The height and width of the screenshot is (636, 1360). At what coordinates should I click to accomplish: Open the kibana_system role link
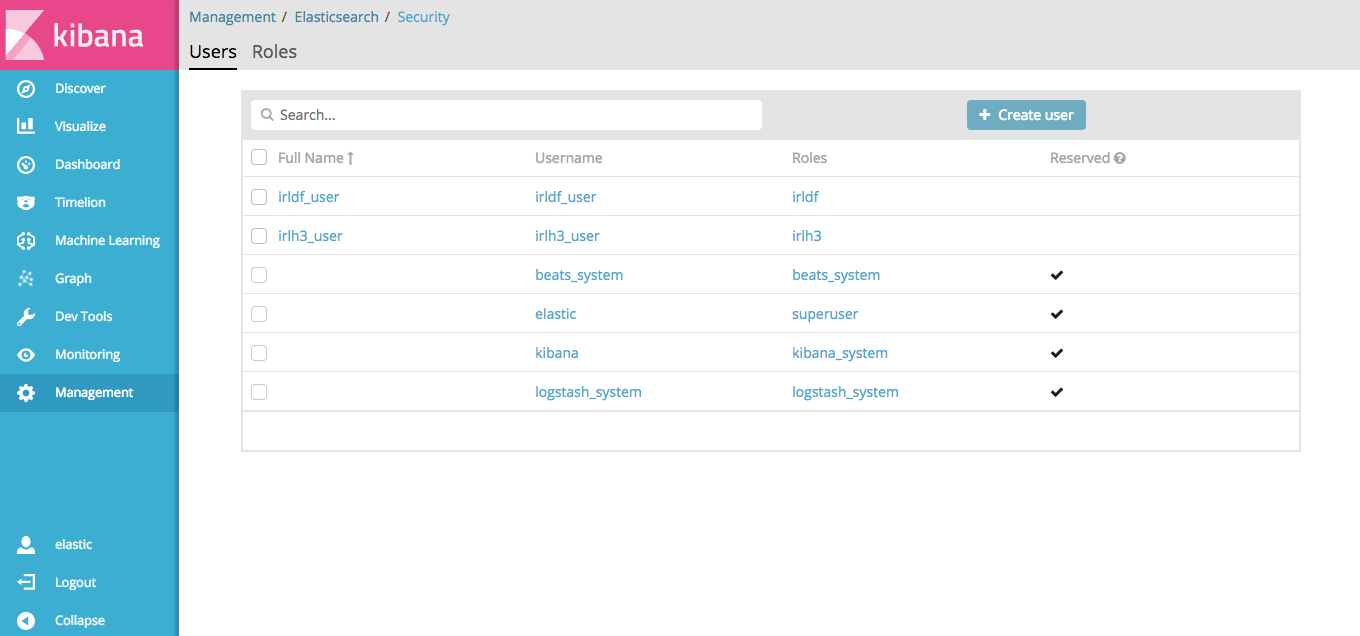pos(840,353)
